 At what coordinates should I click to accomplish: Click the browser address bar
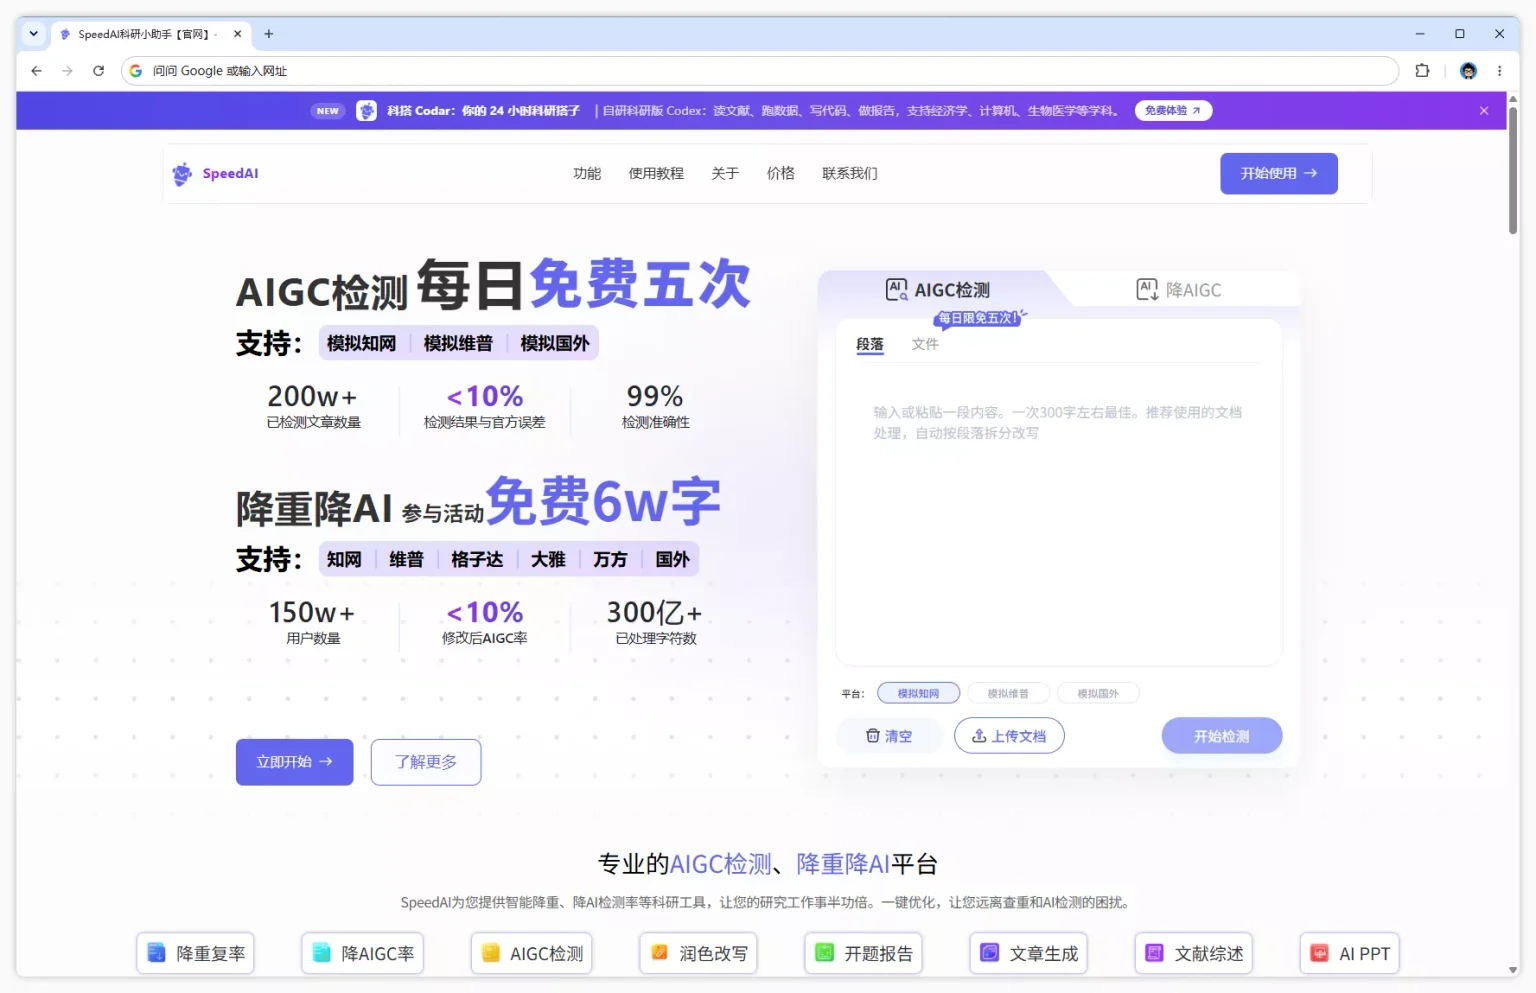pyautogui.click(x=760, y=71)
